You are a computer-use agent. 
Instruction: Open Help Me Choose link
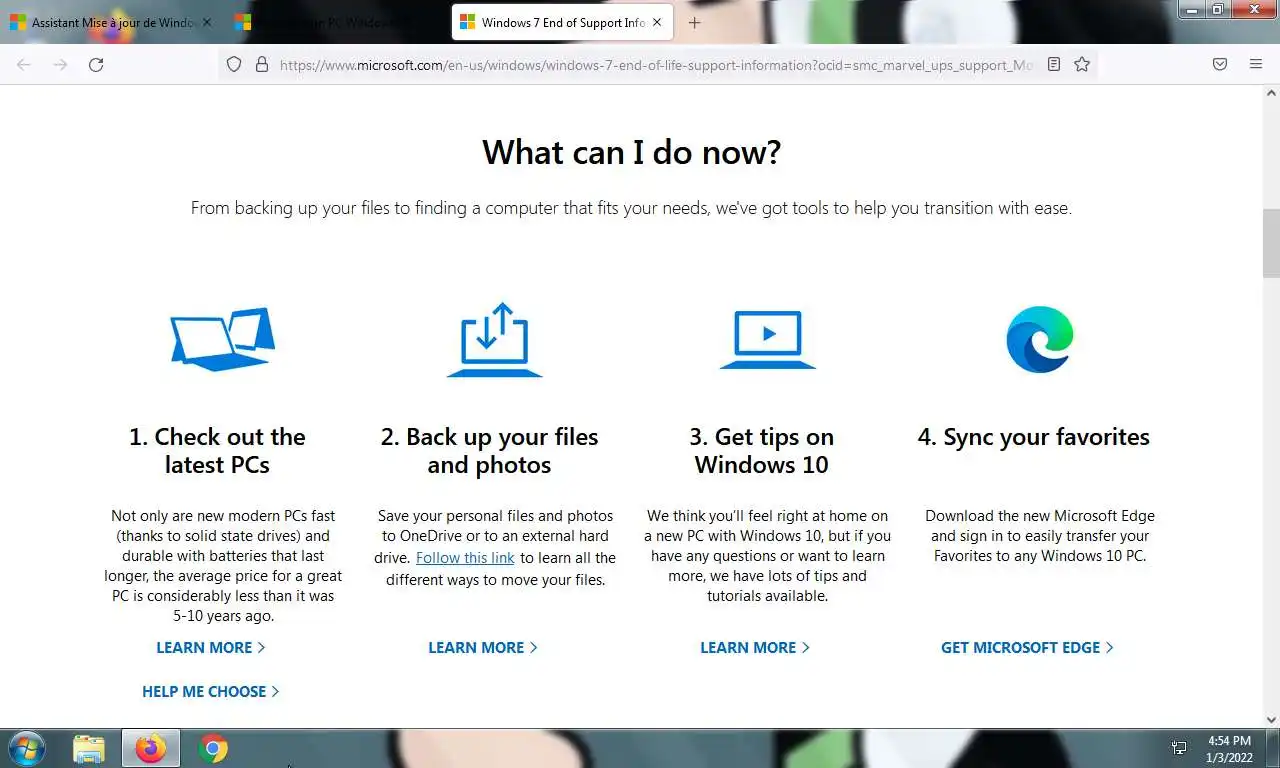click(x=211, y=692)
